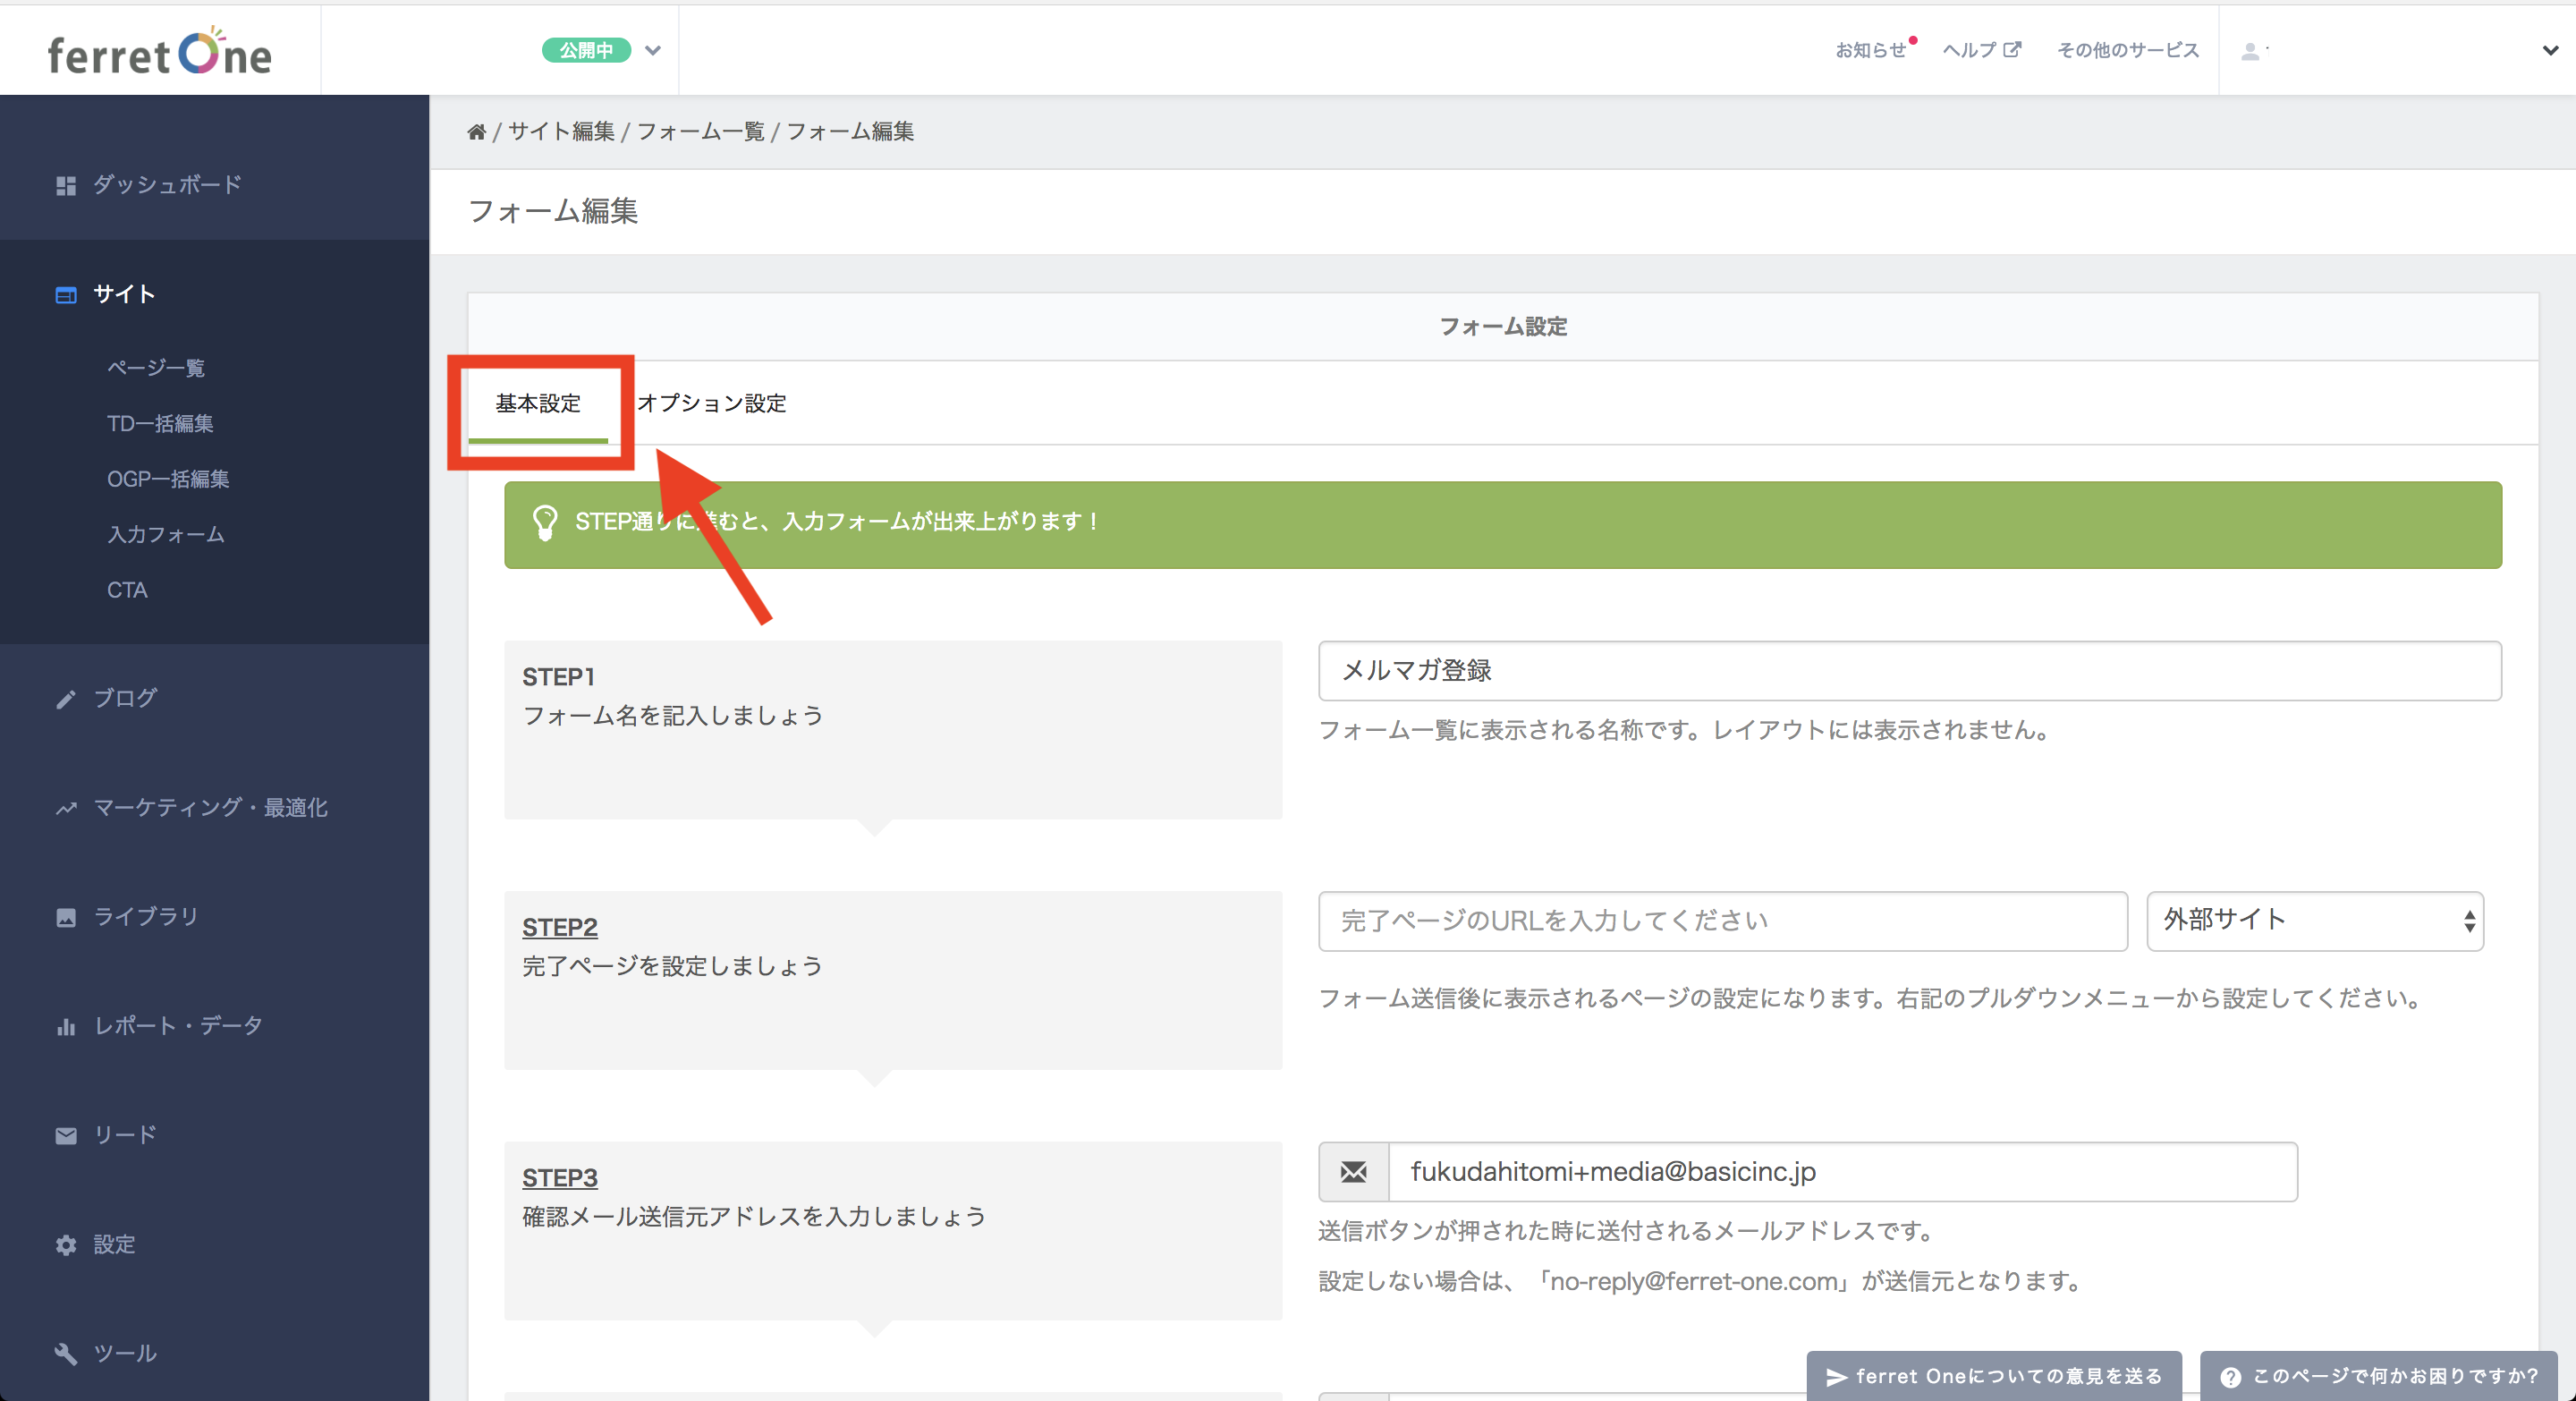Viewport: 2576px width, 1401px height.
Task: Click ferret Oneについての意見を送る button
Action: tap(1995, 1377)
